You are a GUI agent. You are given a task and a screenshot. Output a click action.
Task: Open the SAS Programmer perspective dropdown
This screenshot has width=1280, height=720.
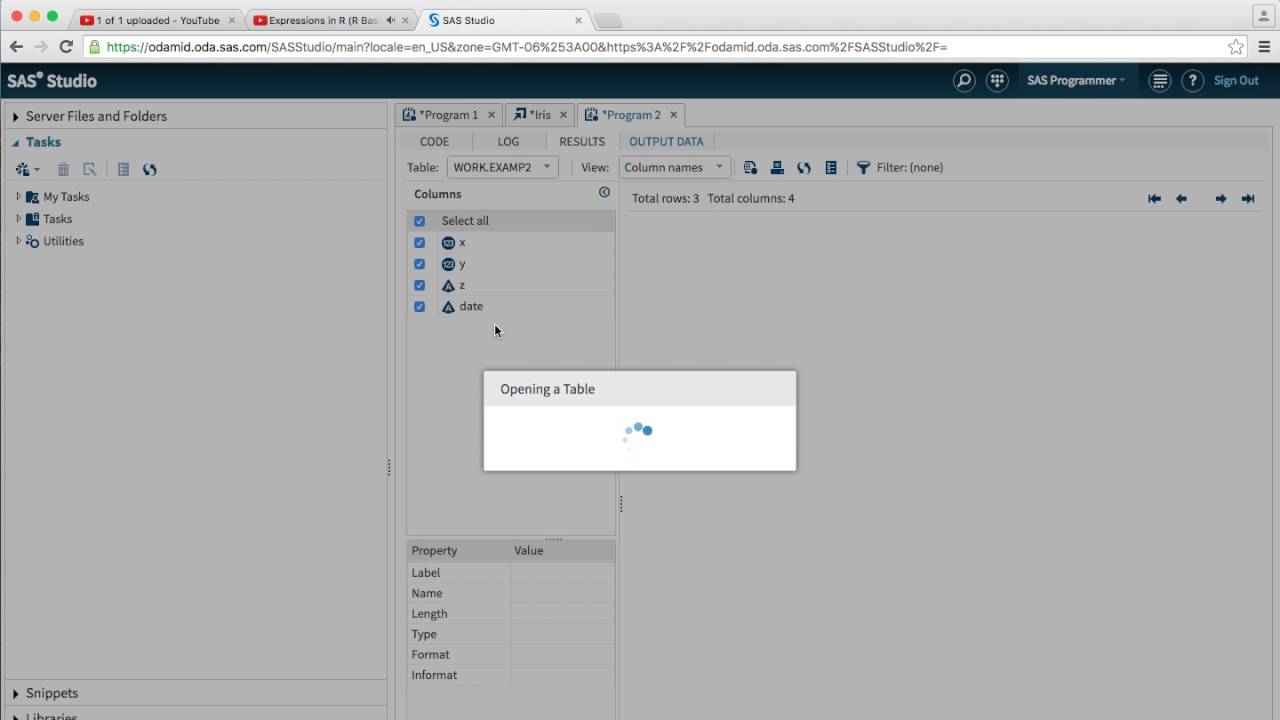[x=1076, y=81]
